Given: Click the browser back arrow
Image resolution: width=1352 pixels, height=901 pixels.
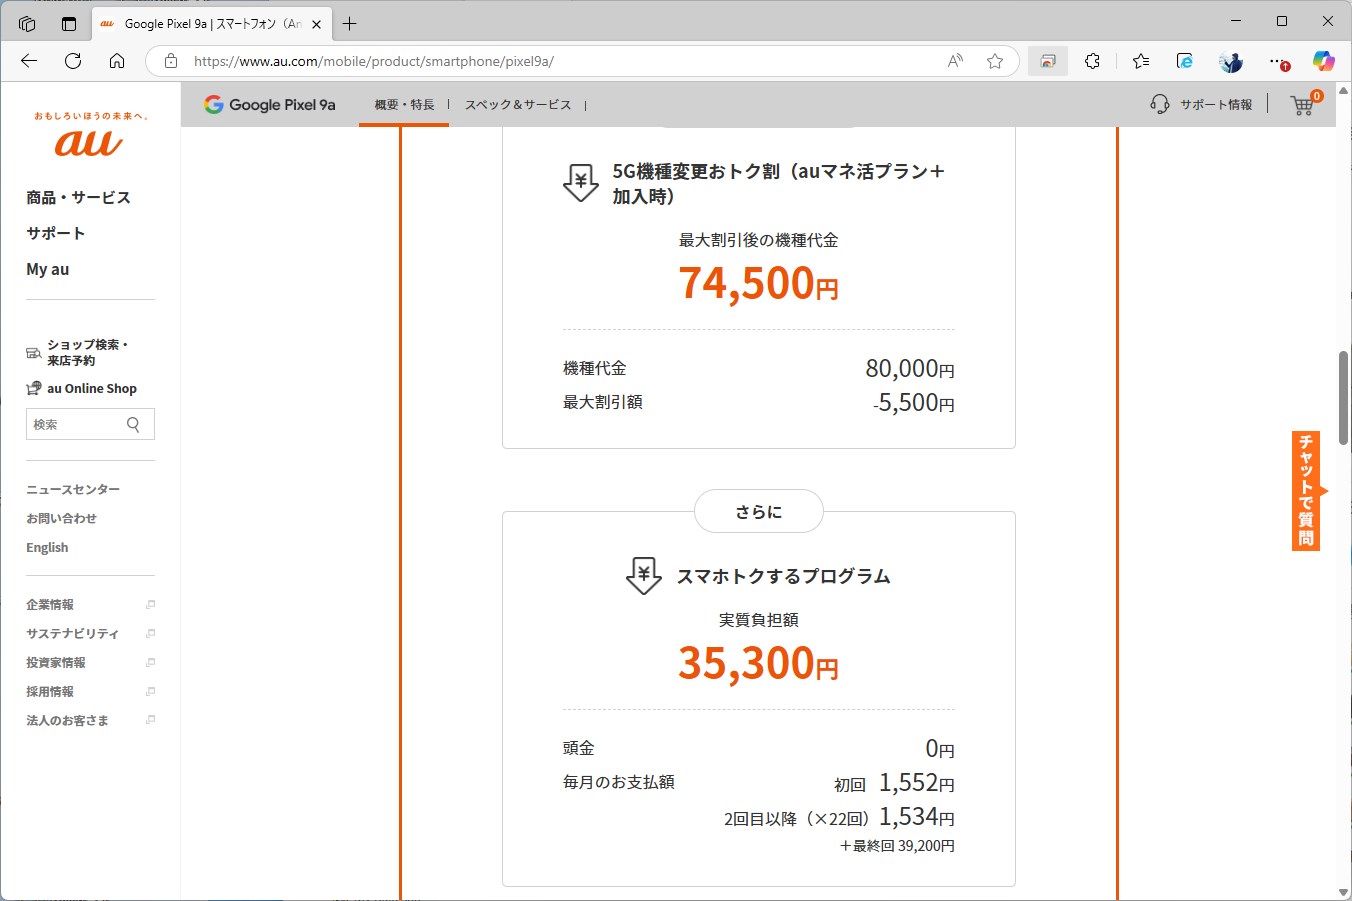Looking at the screenshot, I should (x=29, y=61).
